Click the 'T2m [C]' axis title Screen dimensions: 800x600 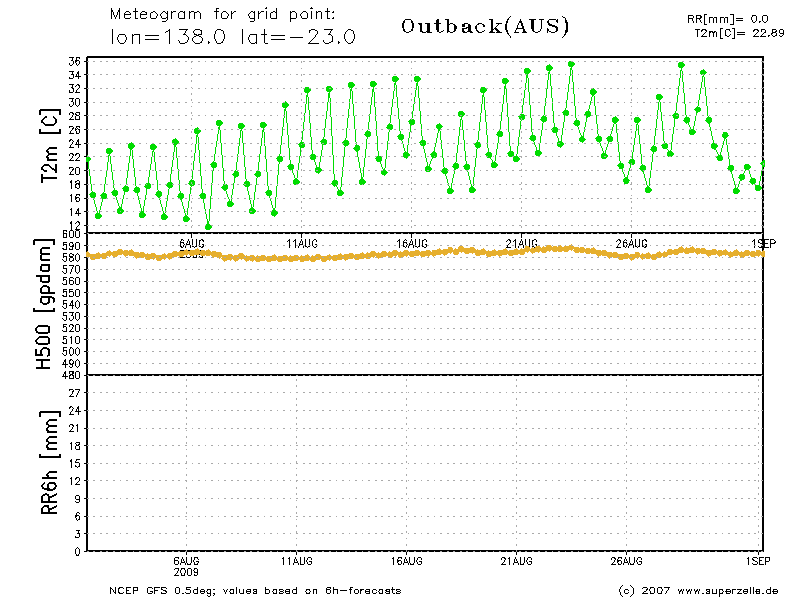click(x=49, y=145)
